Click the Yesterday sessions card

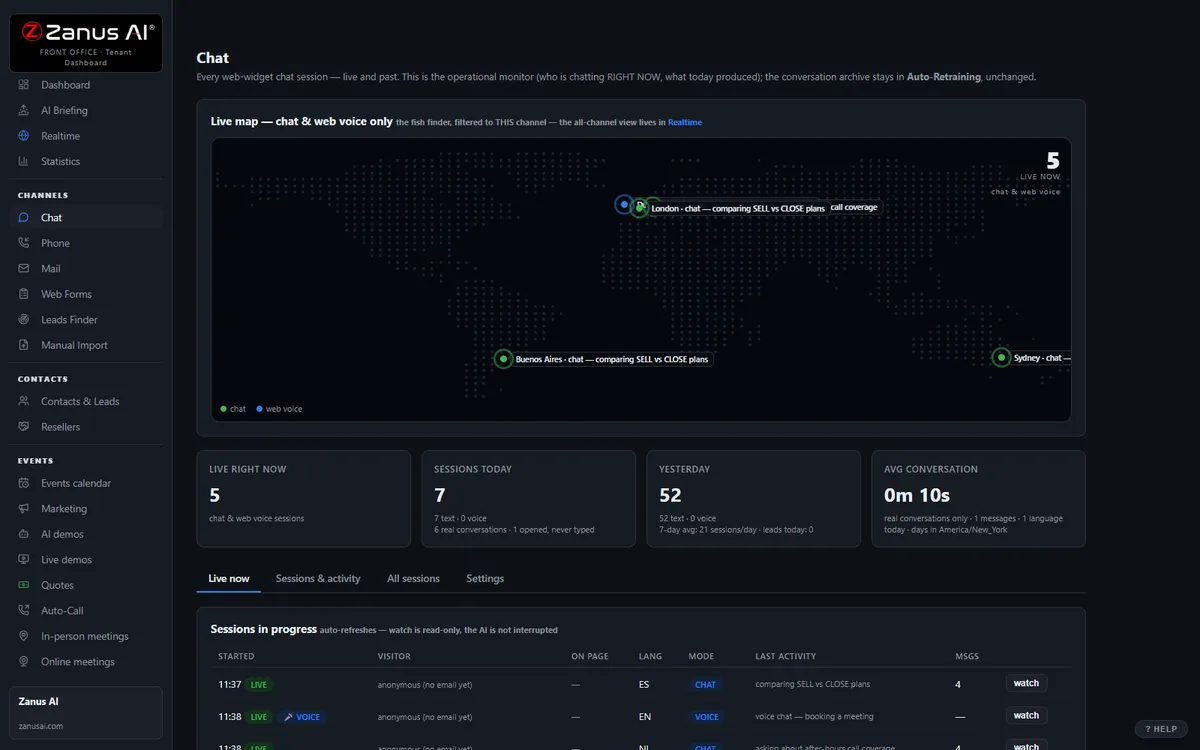753,498
